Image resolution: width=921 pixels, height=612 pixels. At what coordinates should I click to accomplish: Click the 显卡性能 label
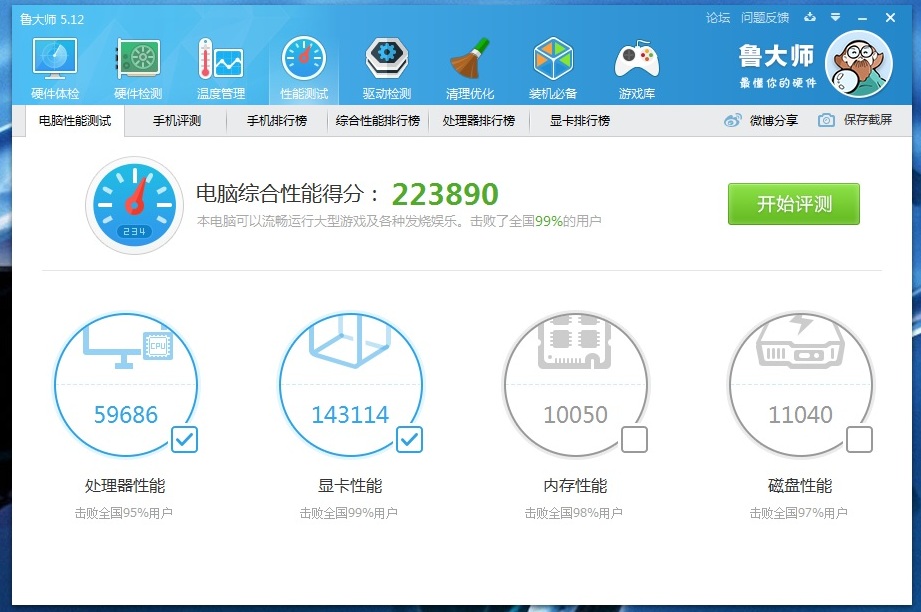350,486
